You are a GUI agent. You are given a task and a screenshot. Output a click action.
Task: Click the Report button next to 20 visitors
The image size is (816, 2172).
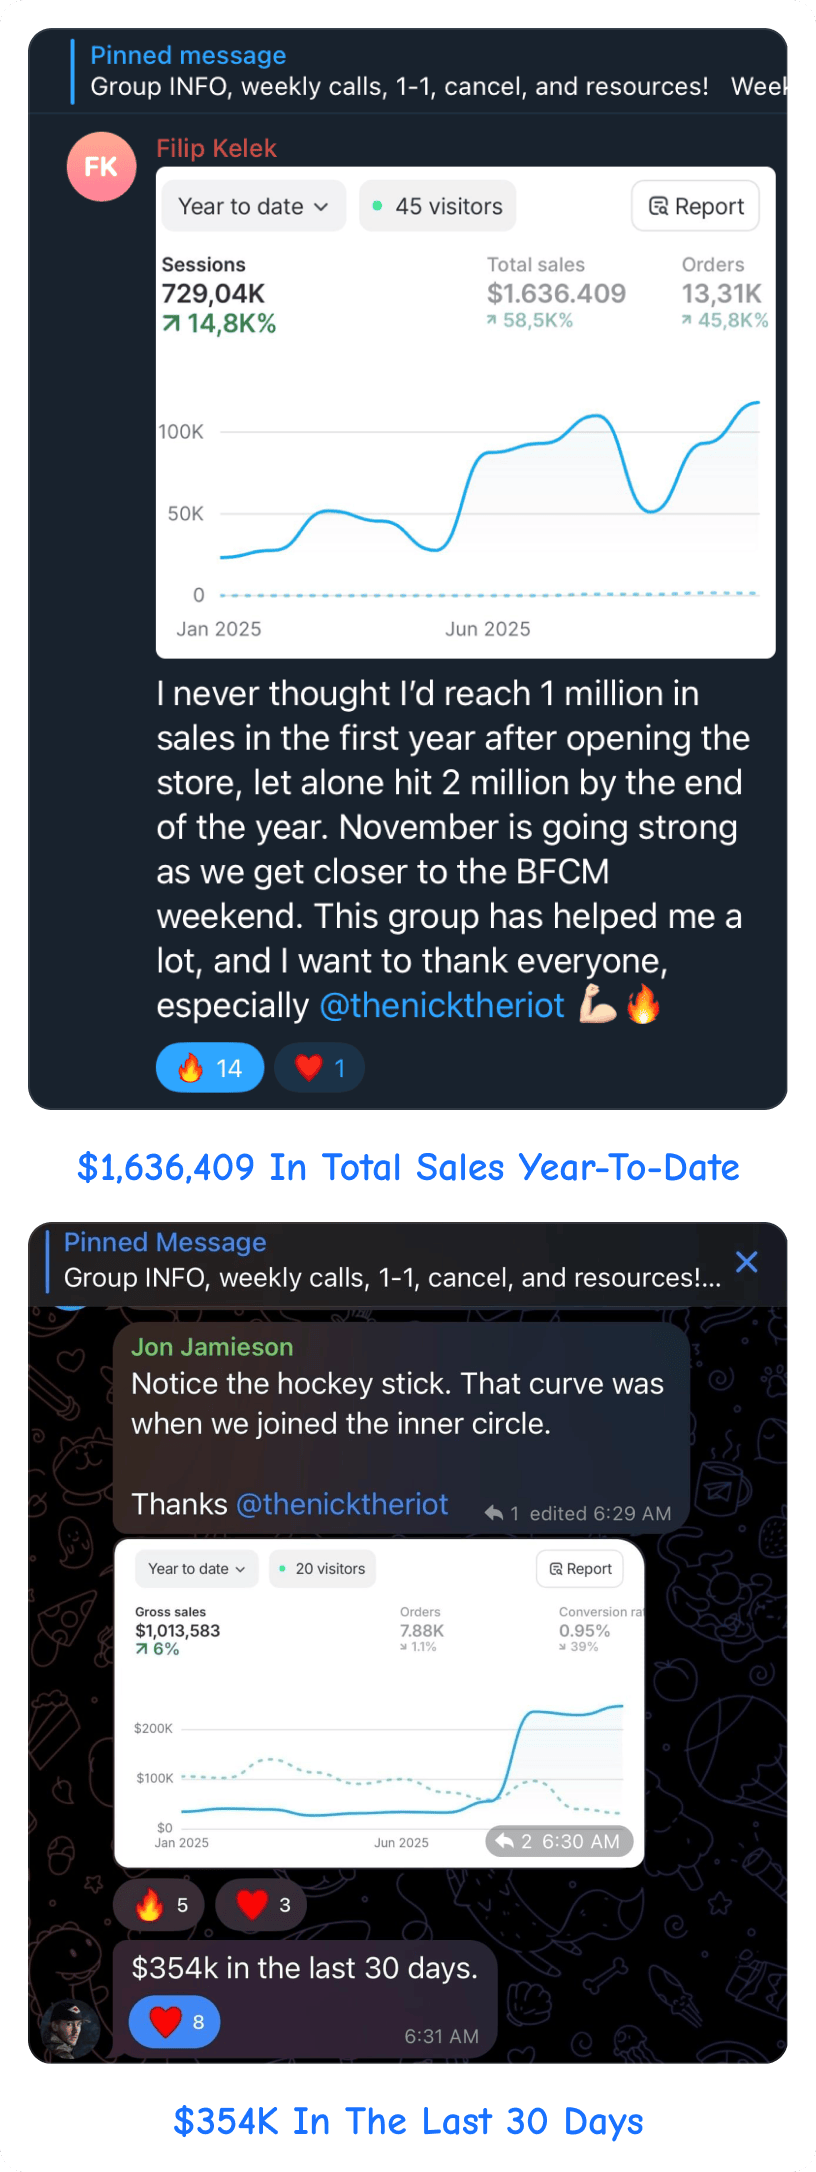[x=580, y=1569]
